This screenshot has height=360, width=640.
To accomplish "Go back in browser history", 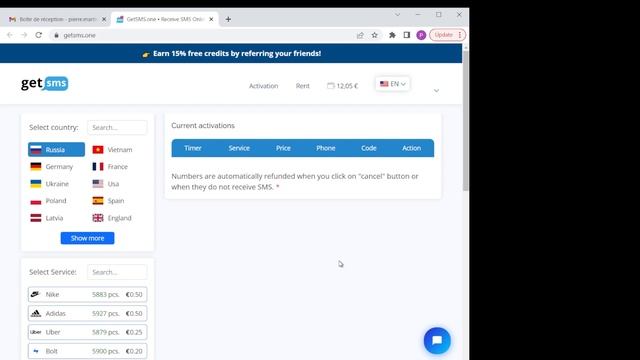I will (10, 35).
